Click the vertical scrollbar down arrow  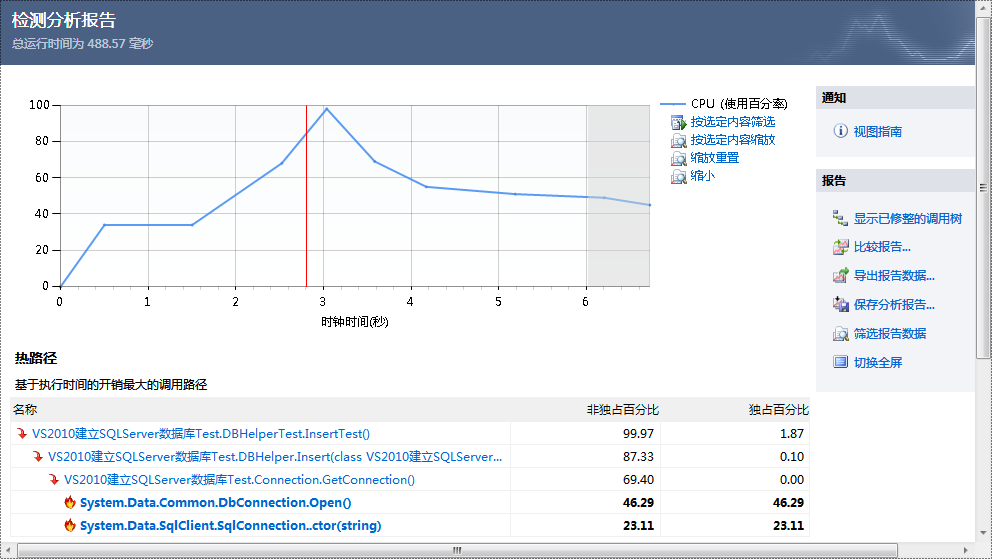(x=983, y=532)
